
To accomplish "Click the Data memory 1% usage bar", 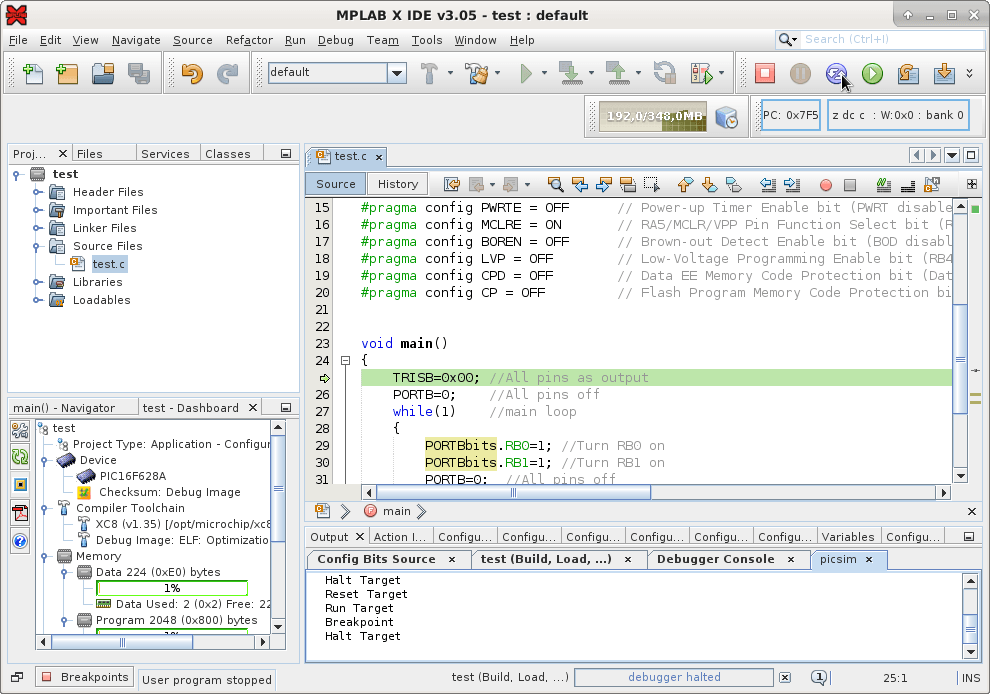I will coord(172,588).
